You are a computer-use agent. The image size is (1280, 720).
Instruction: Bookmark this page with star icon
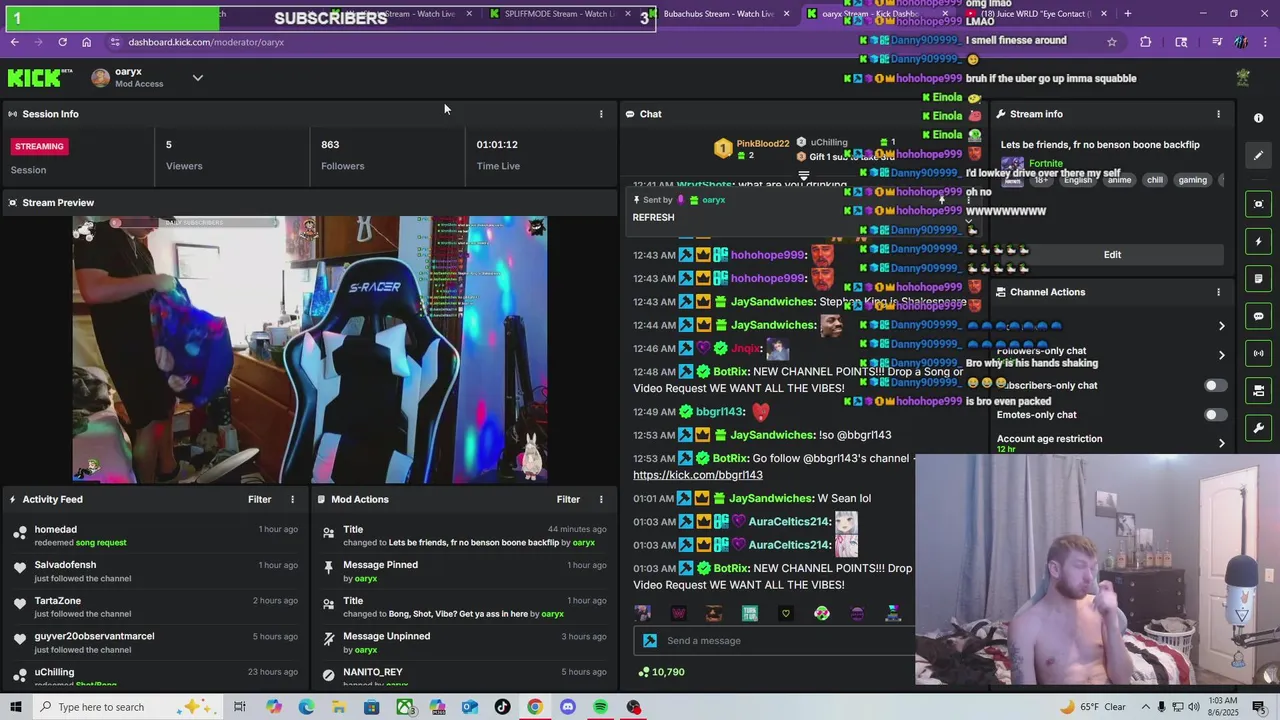click(x=1111, y=42)
